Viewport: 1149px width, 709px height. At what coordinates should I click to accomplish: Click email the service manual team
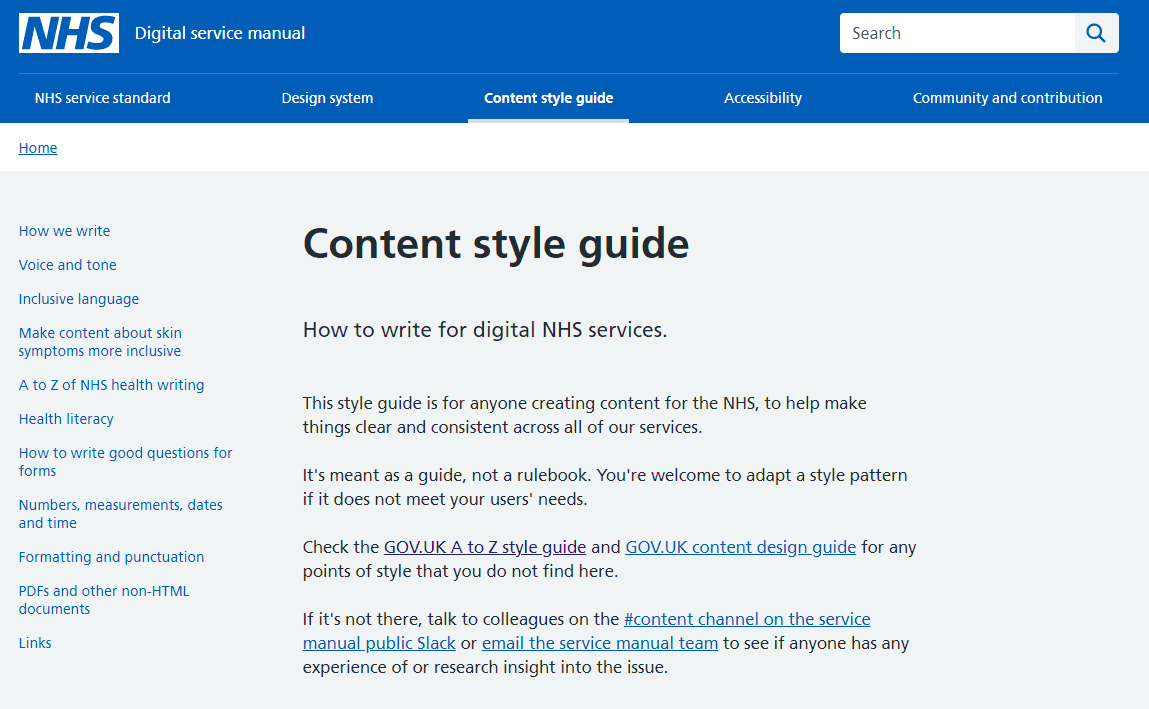pos(600,643)
